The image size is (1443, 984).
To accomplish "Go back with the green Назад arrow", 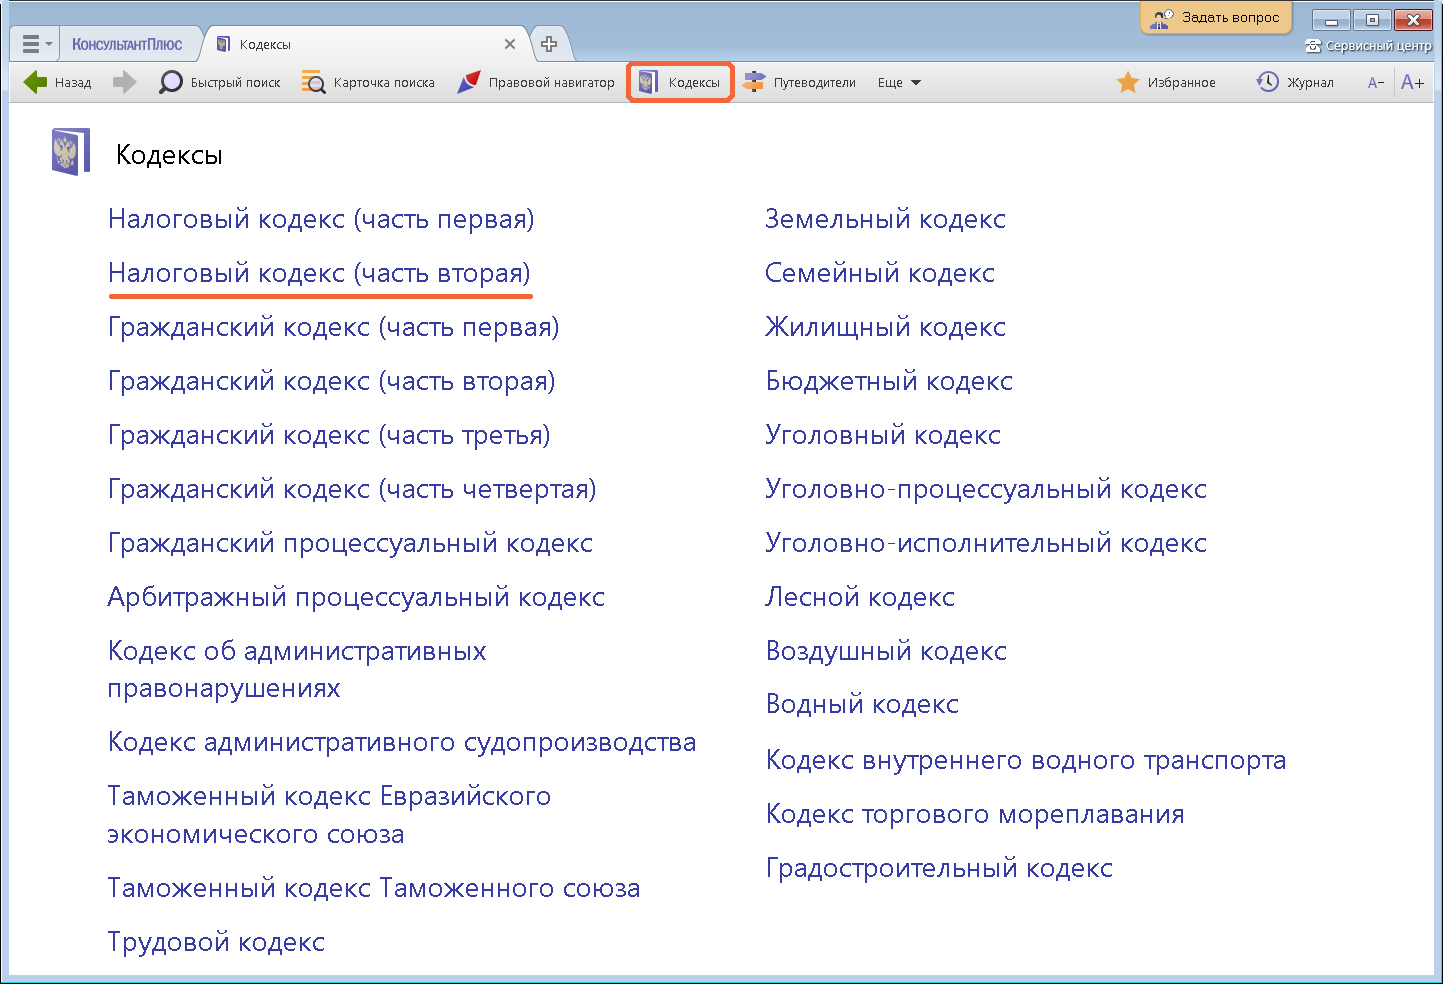I will coord(57,82).
